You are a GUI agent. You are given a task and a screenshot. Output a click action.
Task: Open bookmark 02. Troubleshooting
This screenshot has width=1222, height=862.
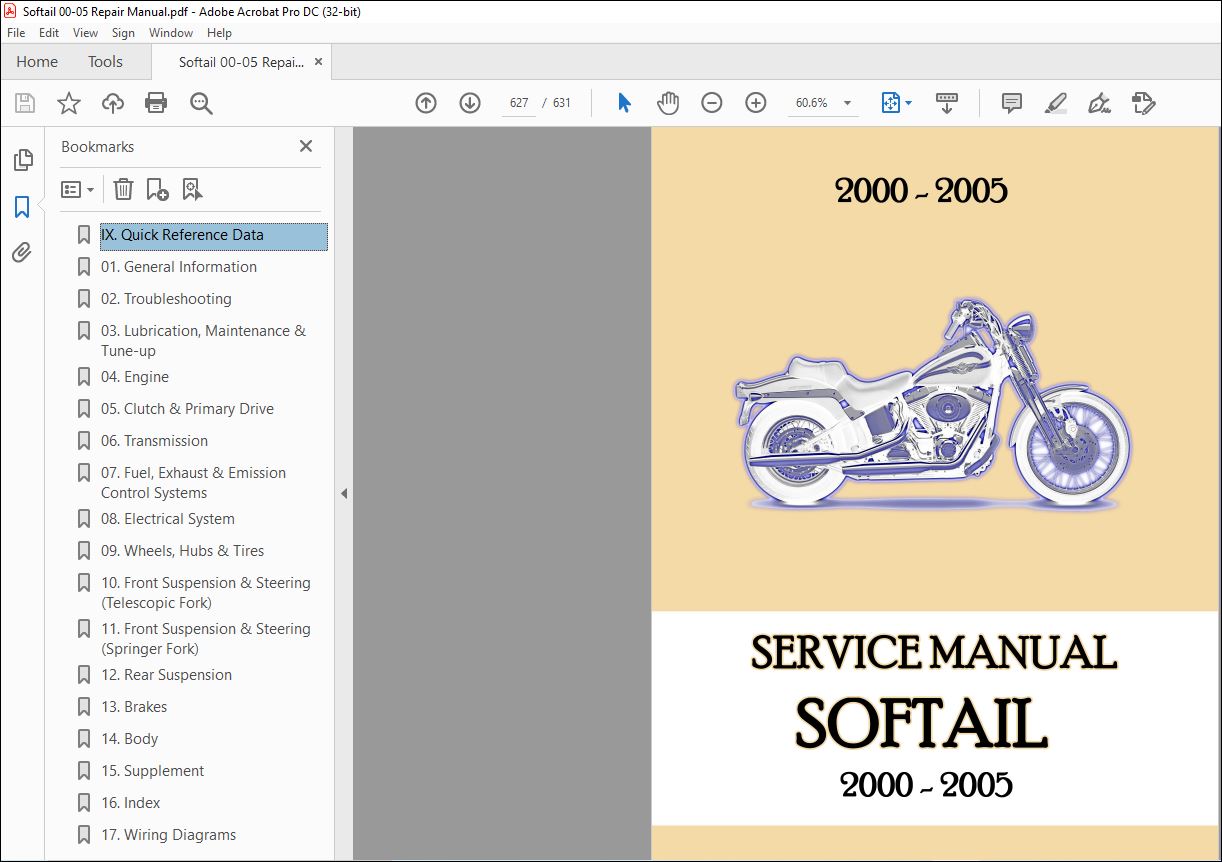coord(166,299)
